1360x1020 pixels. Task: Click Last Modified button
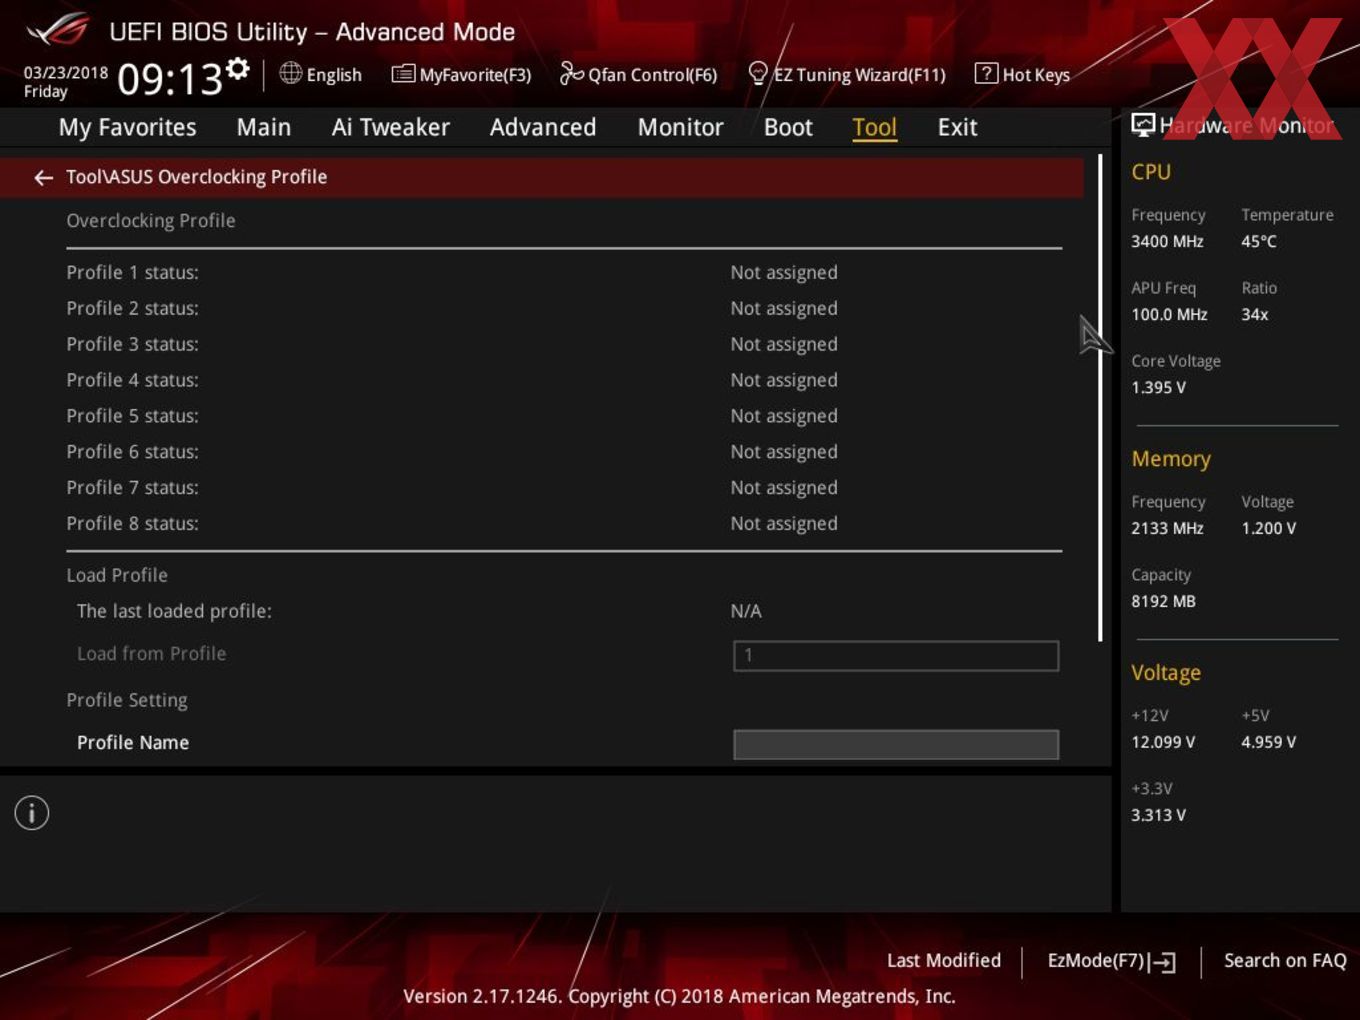944,960
